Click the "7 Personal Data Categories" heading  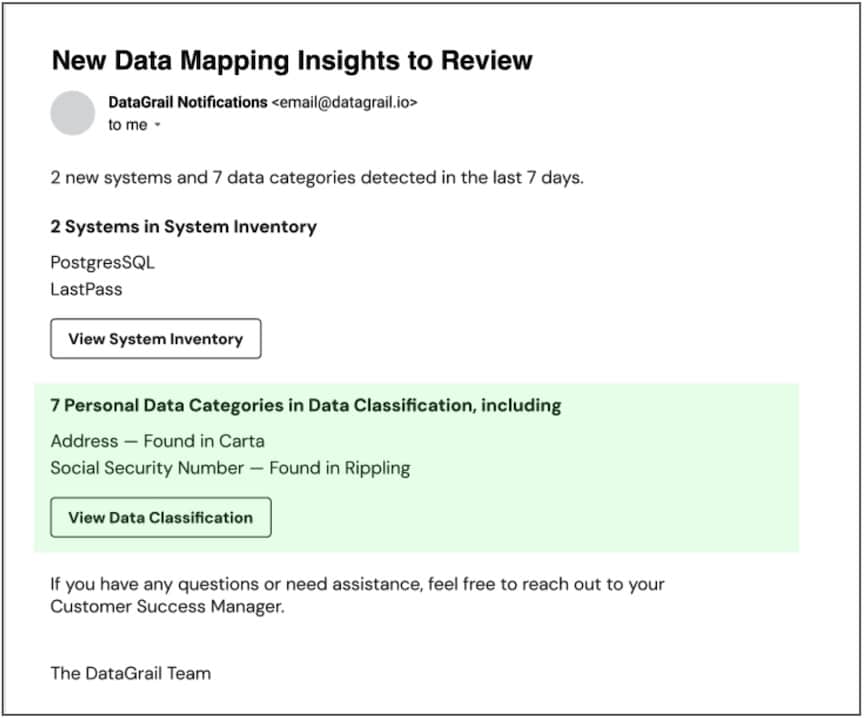point(305,405)
